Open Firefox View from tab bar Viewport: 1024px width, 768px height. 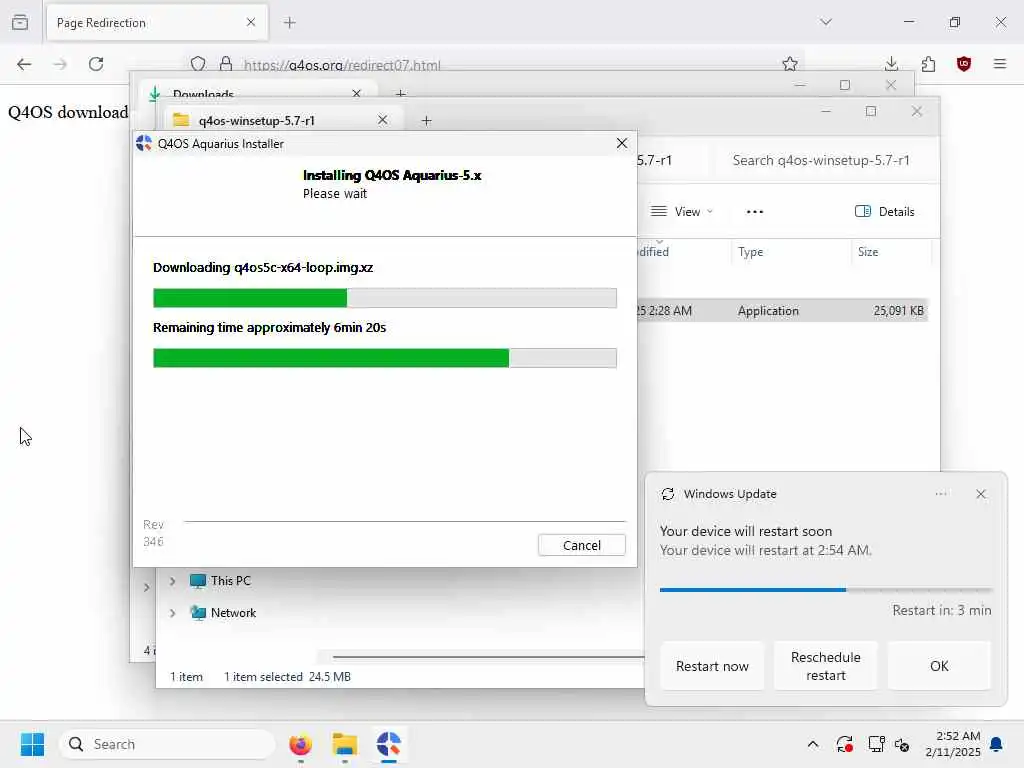[x=20, y=23]
